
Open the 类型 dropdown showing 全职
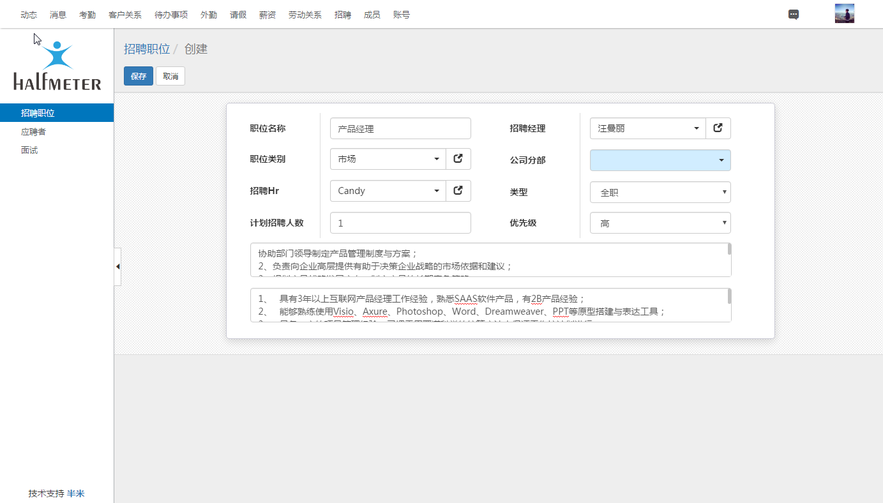[x=660, y=192]
